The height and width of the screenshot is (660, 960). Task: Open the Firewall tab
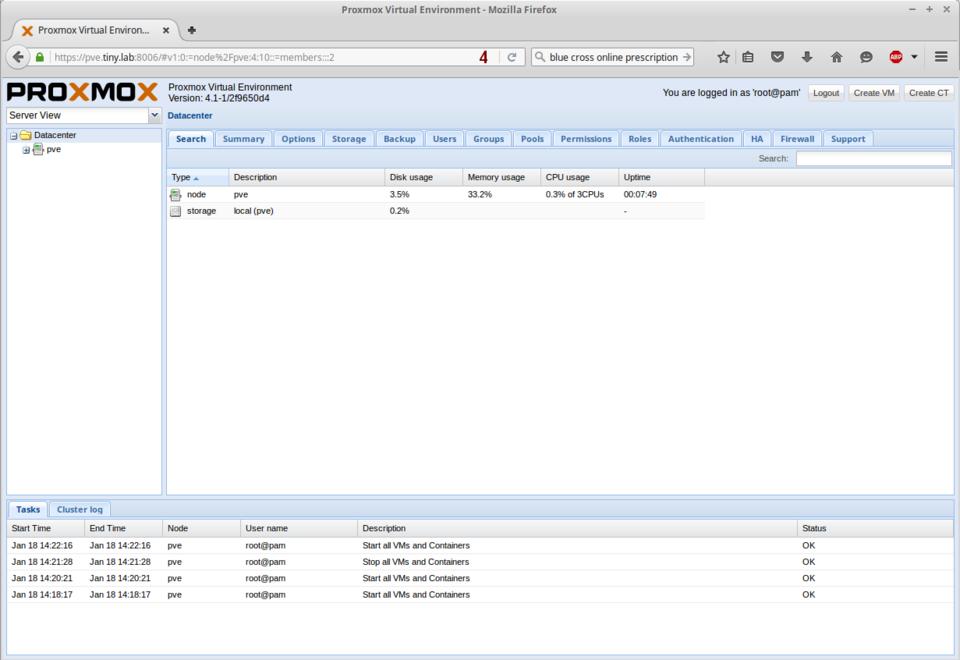[797, 139]
